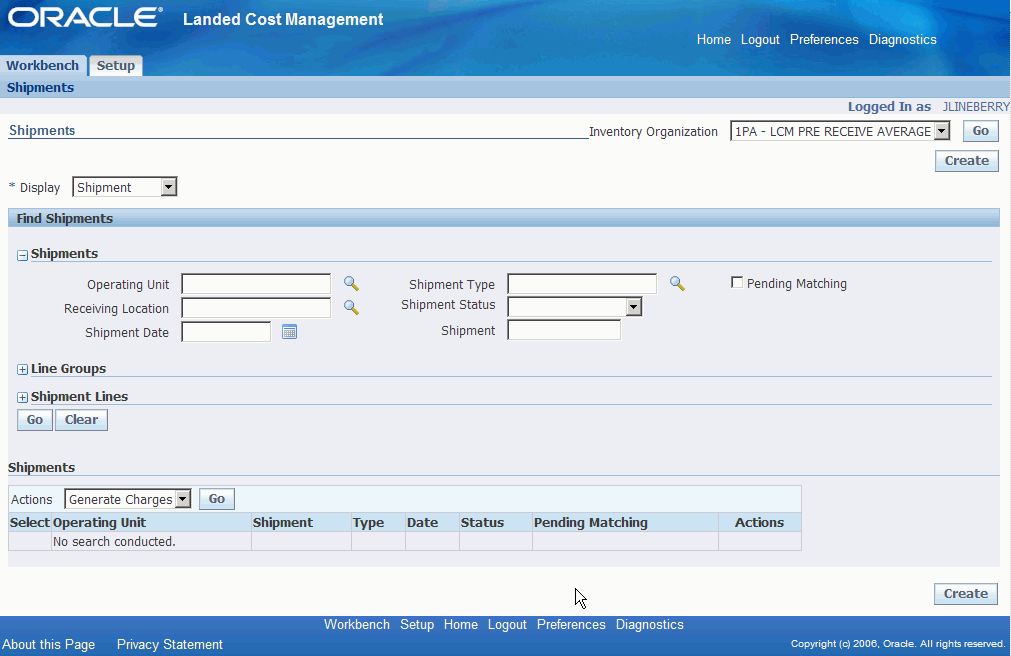Click the footer Setup link
The image size is (1011, 656).
417,624
